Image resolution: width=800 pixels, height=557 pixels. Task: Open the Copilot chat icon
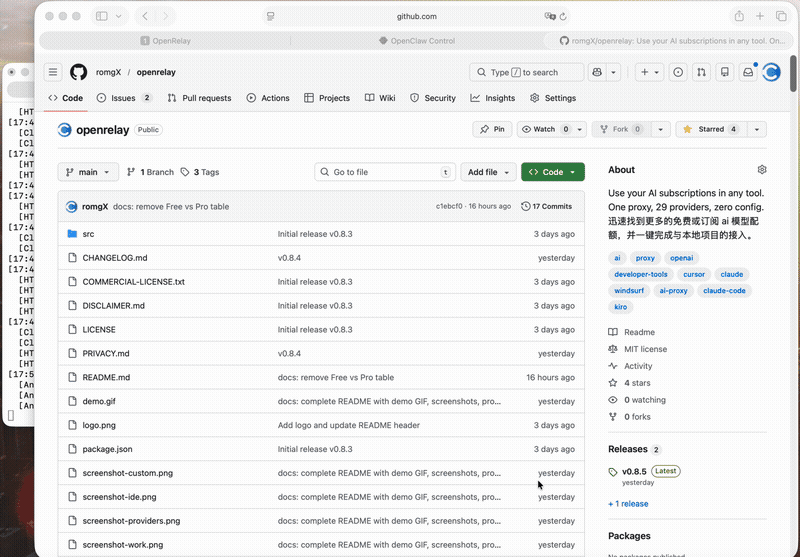click(597, 72)
